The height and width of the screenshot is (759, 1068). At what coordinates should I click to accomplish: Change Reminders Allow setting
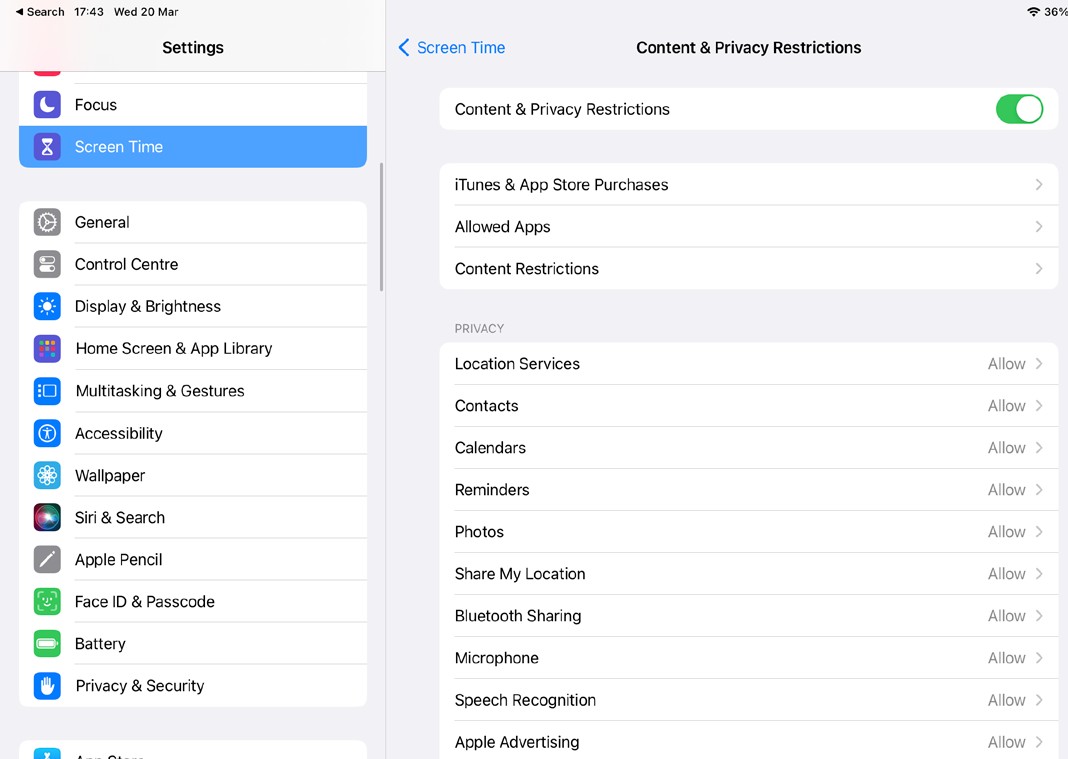coord(1015,490)
